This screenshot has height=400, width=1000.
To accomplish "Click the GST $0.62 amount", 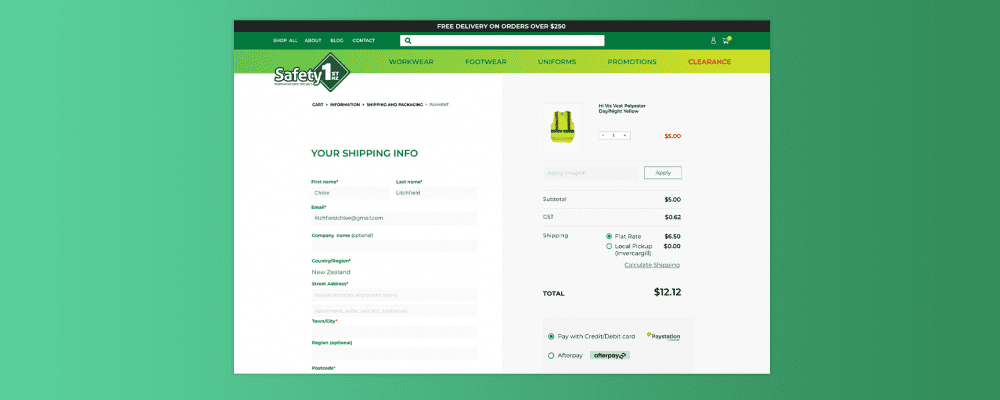I will [x=672, y=217].
